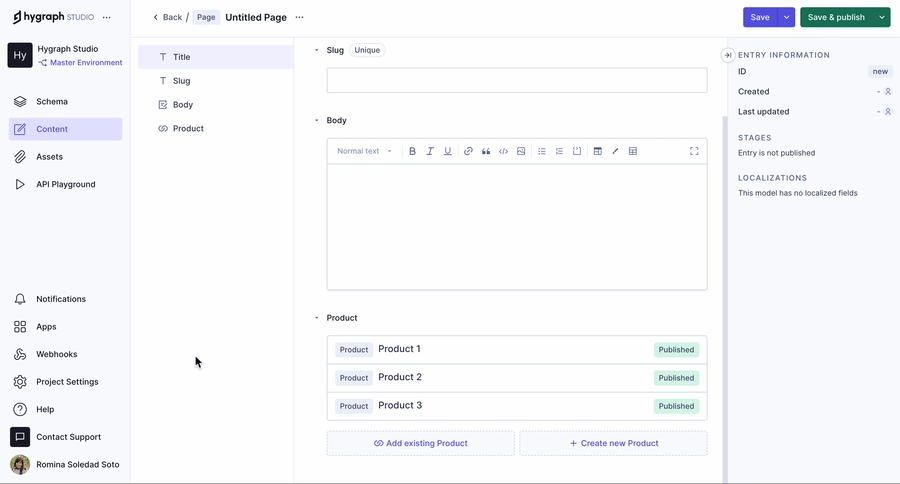This screenshot has height=484, width=900.
Task: Open the Save & publish dropdown arrow
Action: [x=881, y=17]
